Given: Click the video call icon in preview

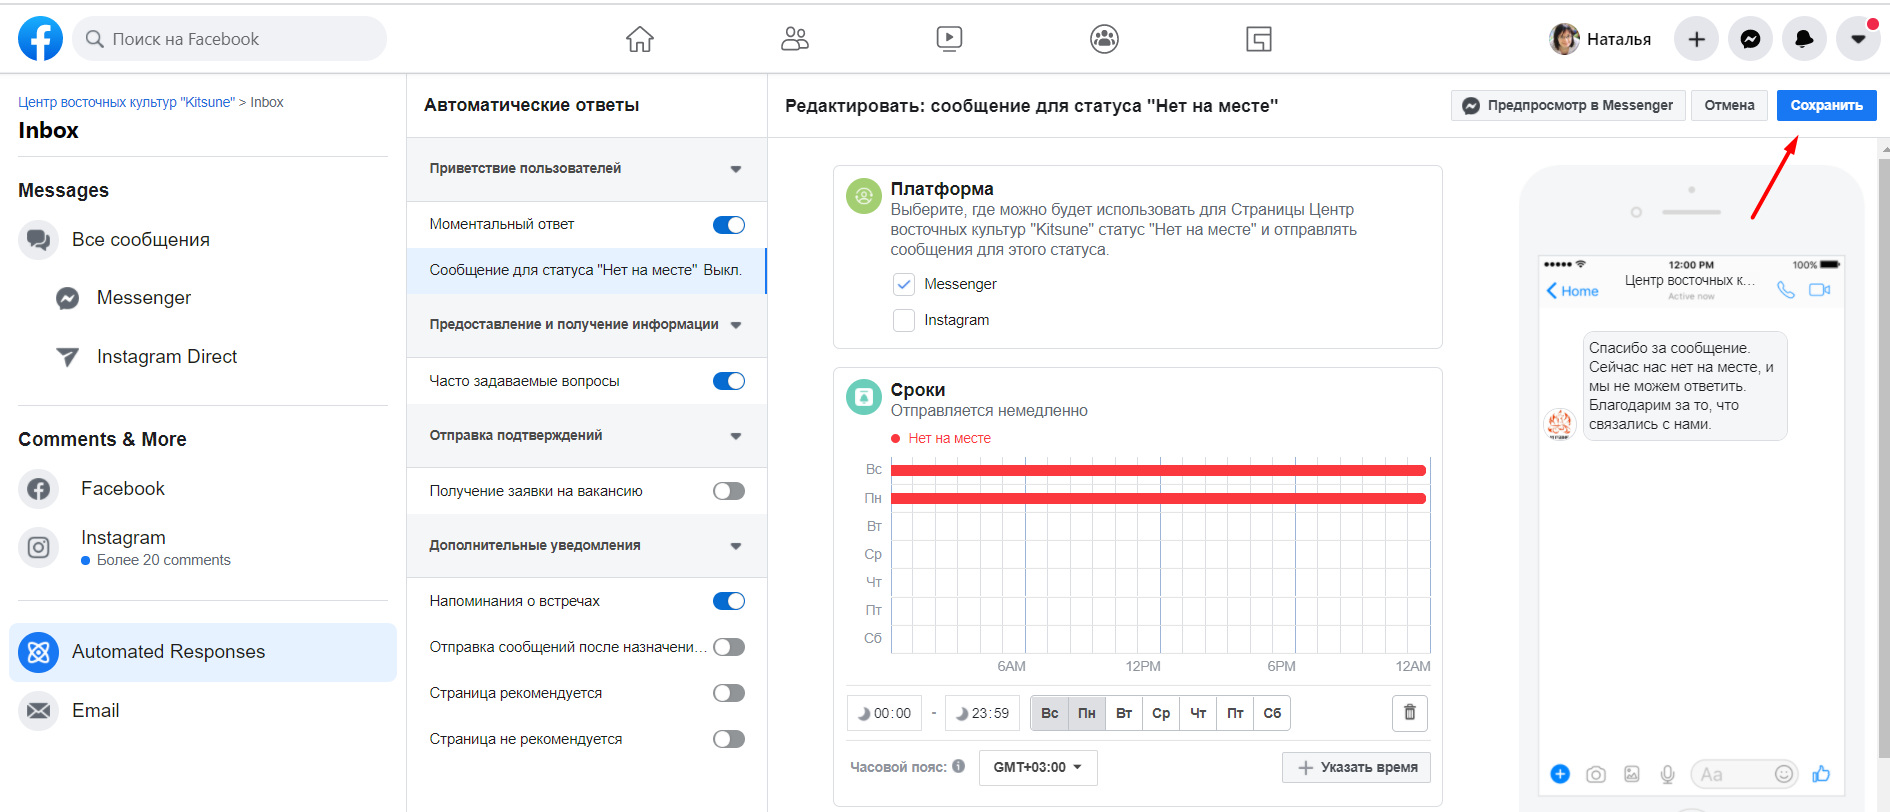Looking at the screenshot, I should (x=1820, y=290).
